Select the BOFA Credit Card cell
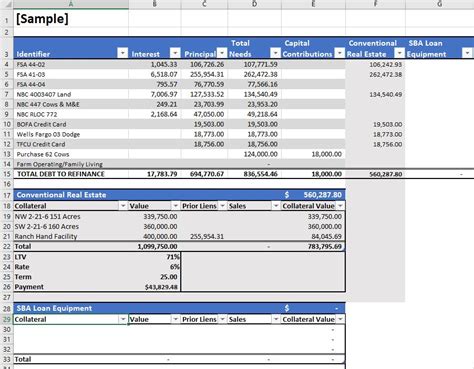This screenshot has width=474, height=369. pyautogui.click(x=71, y=124)
